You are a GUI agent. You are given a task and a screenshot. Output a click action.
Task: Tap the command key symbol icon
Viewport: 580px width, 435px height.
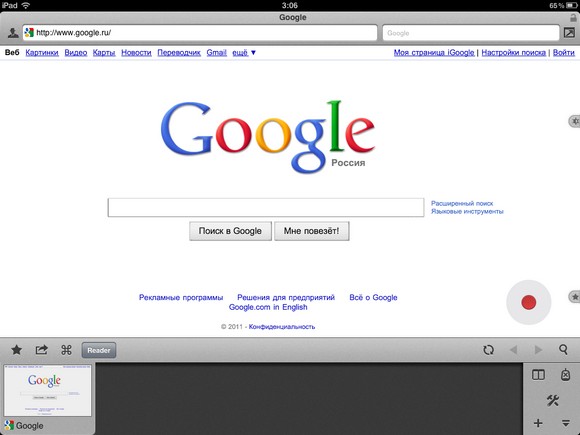point(66,350)
